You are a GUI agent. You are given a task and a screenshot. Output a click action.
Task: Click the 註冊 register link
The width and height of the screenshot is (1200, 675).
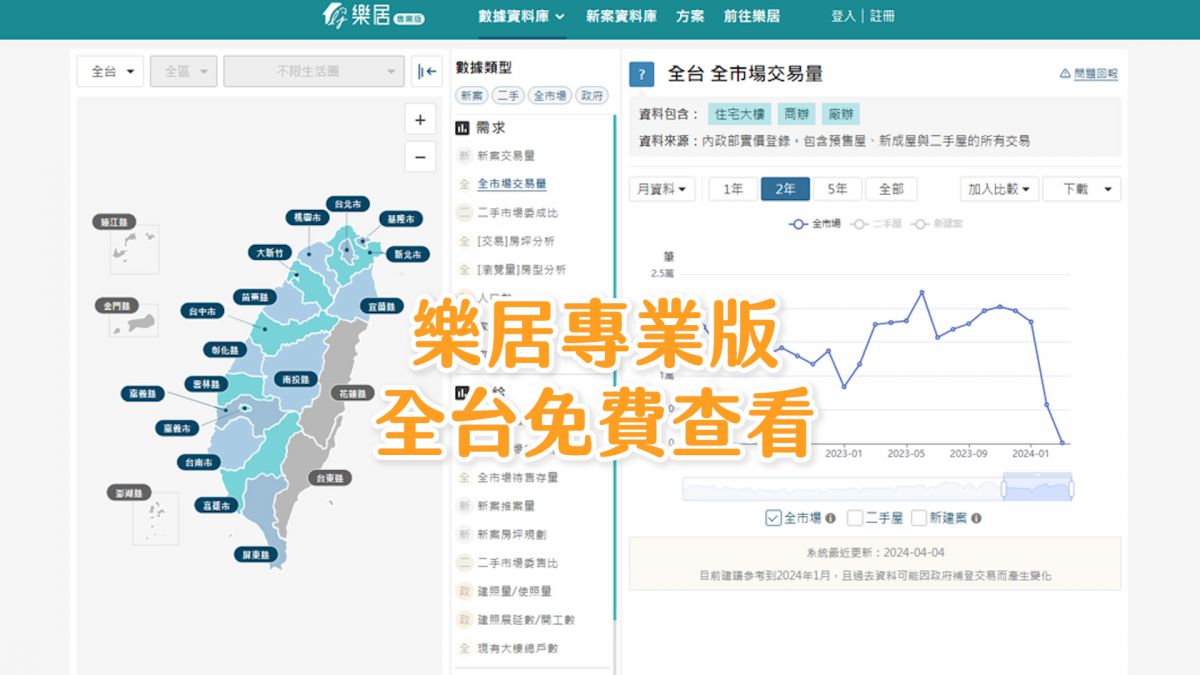[x=882, y=16]
